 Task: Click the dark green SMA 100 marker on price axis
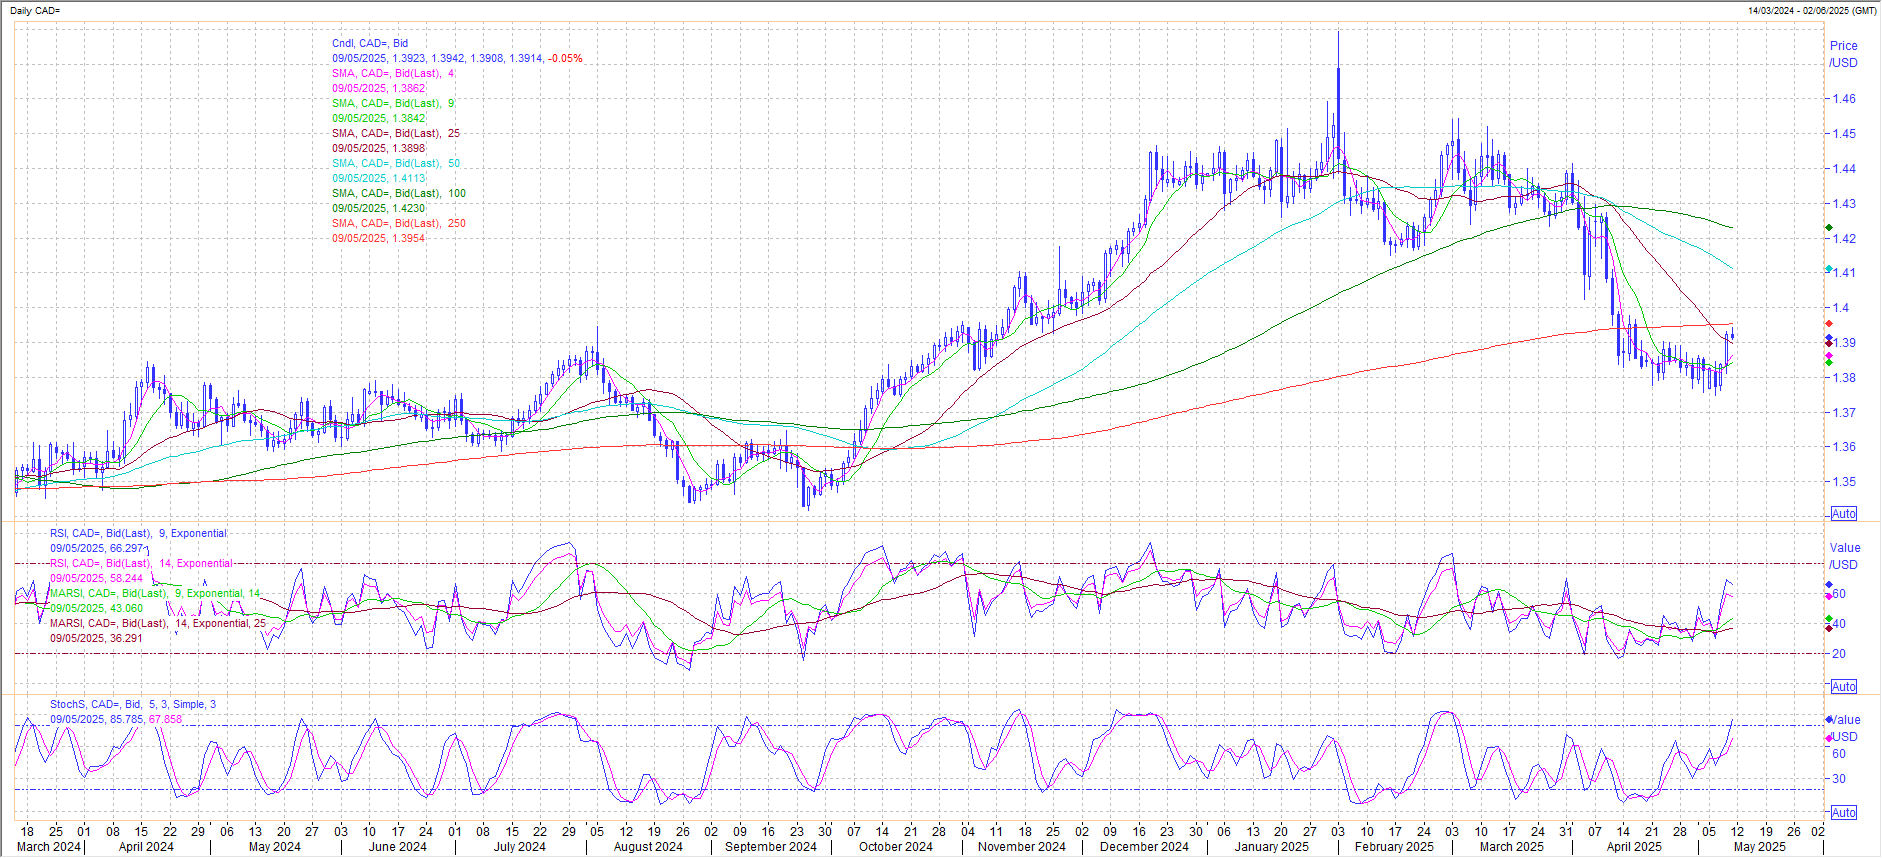click(x=1829, y=228)
